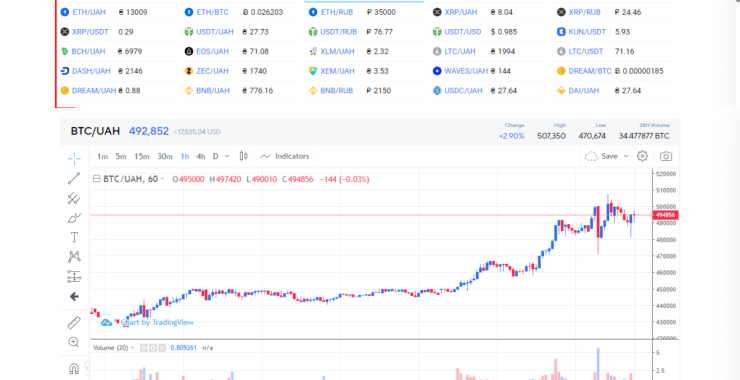Click the 494856 current price label on axis
Image resolution: width=740 pixels, height=380 pixels.
pos(665,215)
